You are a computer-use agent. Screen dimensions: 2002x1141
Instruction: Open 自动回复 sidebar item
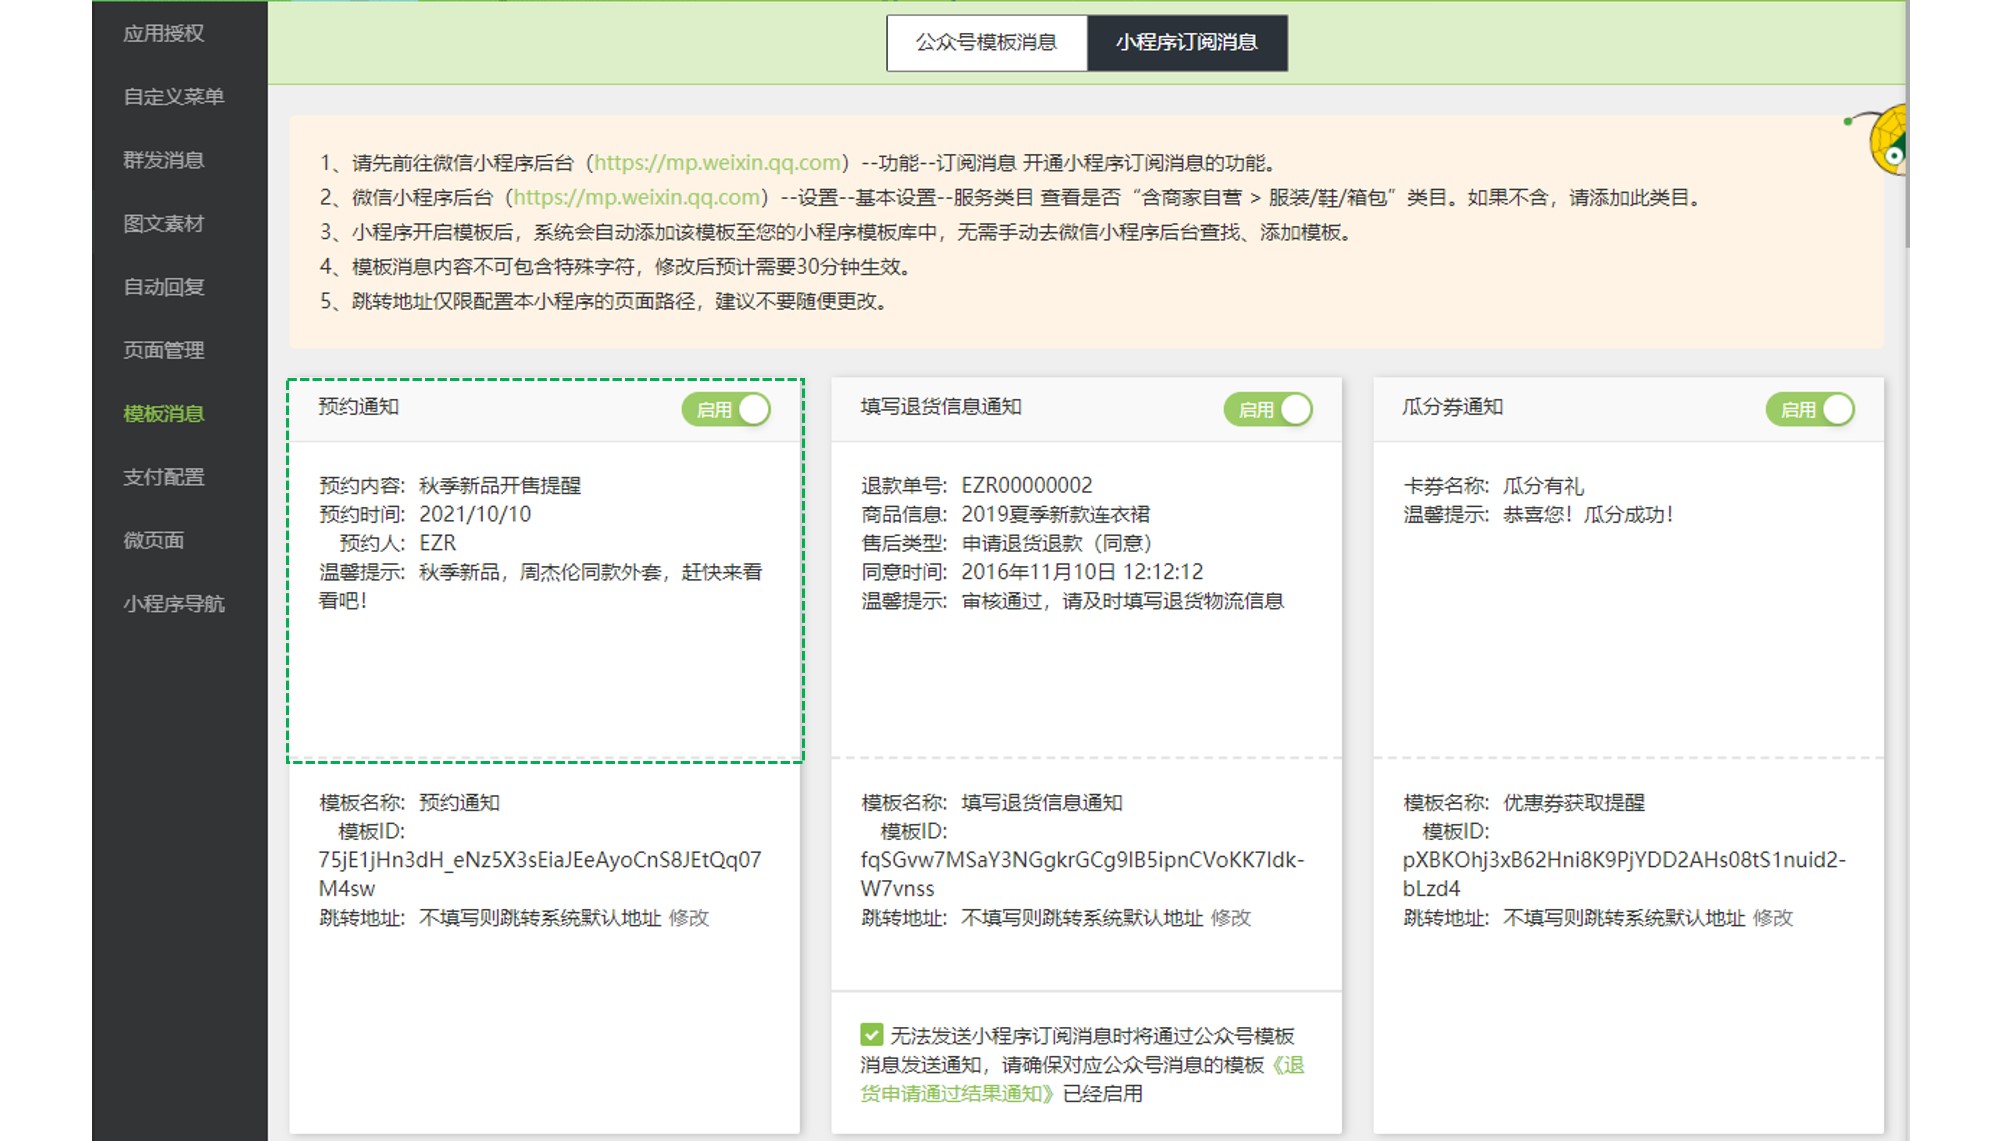coord(163,287)
